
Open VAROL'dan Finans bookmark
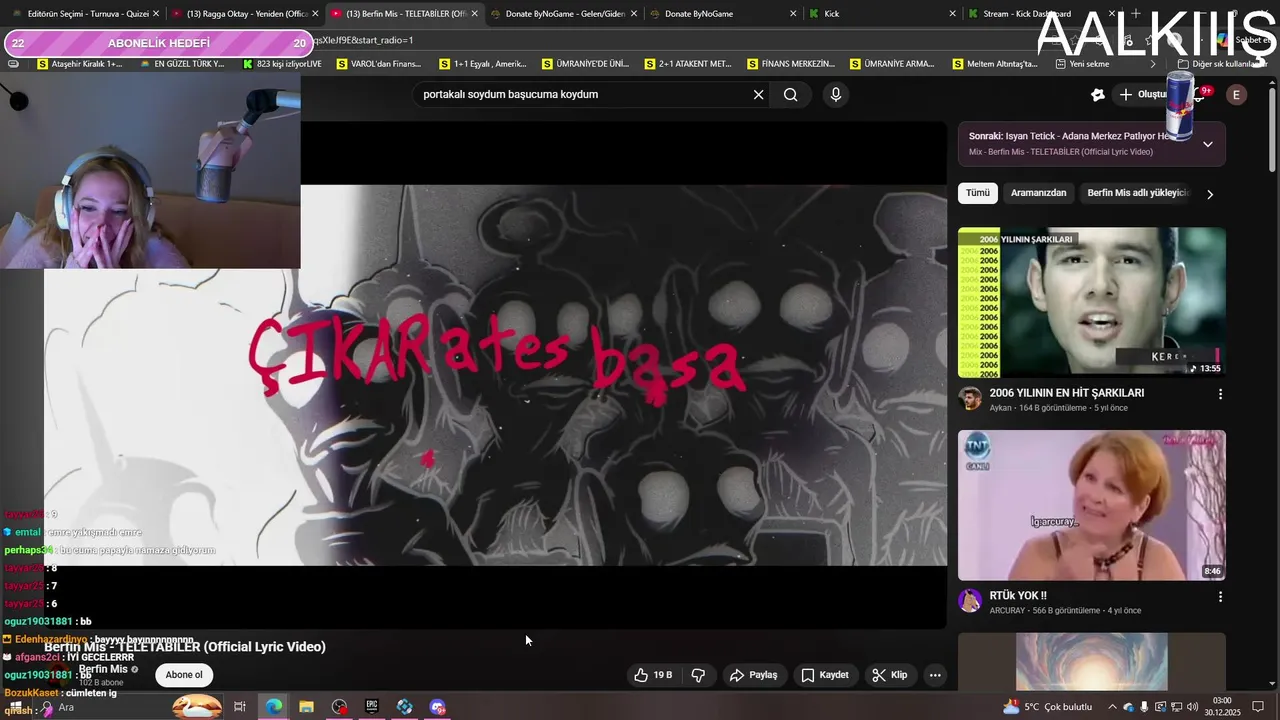coord(379,64)
